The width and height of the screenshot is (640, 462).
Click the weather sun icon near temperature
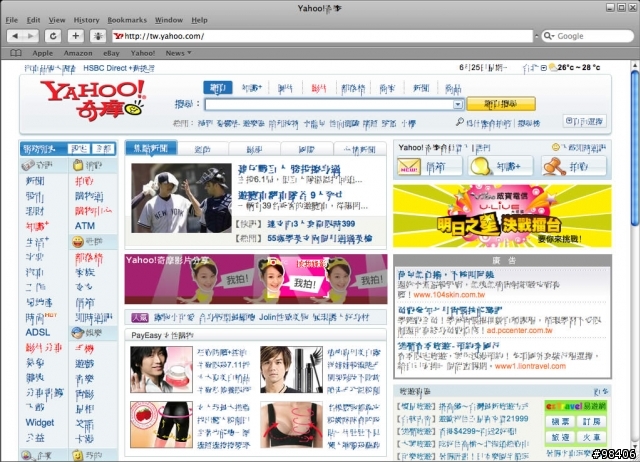553,67
